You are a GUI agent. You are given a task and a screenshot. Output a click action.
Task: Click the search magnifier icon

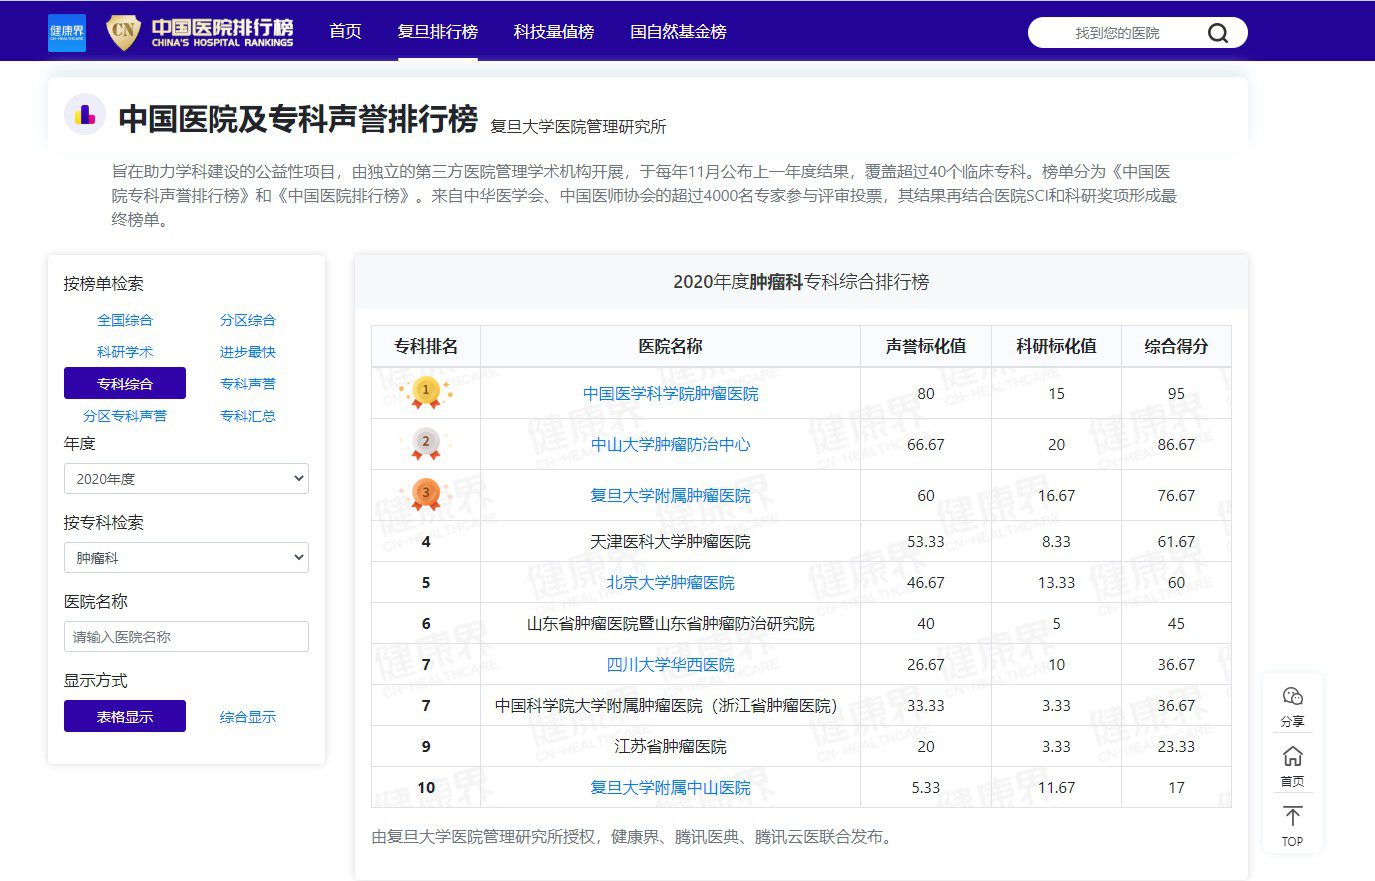tap(1217, 33)
